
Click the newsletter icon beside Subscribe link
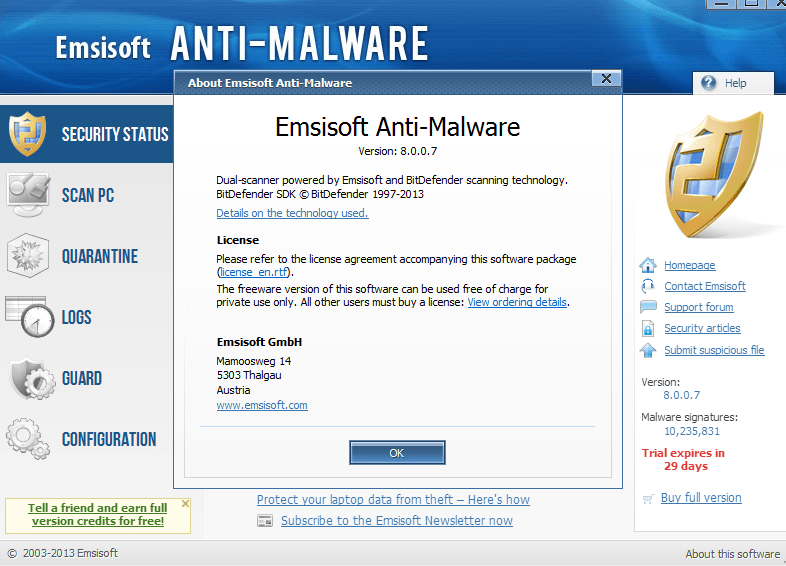(x=265, y=521)
